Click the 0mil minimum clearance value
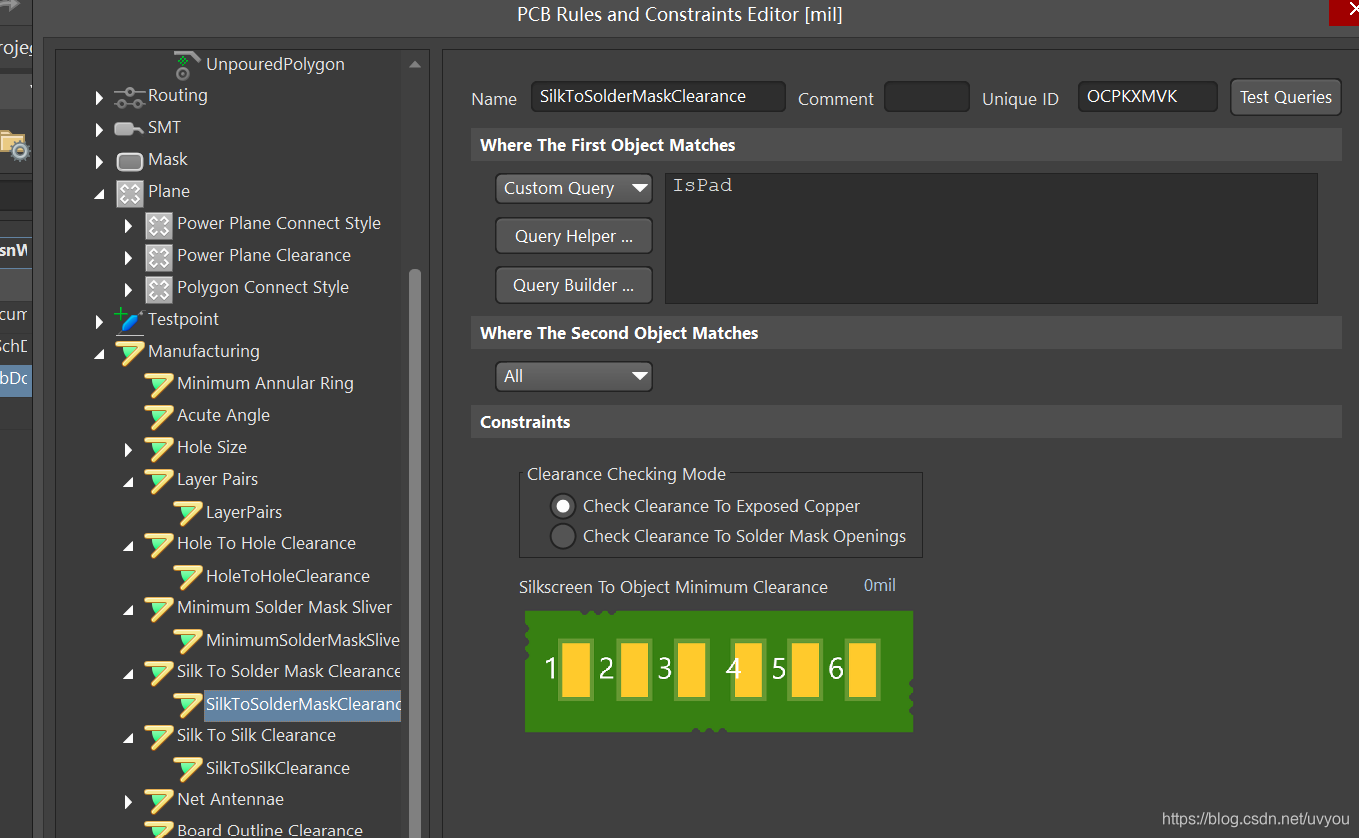 pos(879,585)
